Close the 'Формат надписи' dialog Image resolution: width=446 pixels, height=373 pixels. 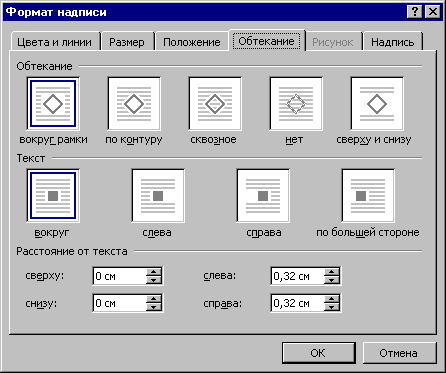[x=433, y=12]
